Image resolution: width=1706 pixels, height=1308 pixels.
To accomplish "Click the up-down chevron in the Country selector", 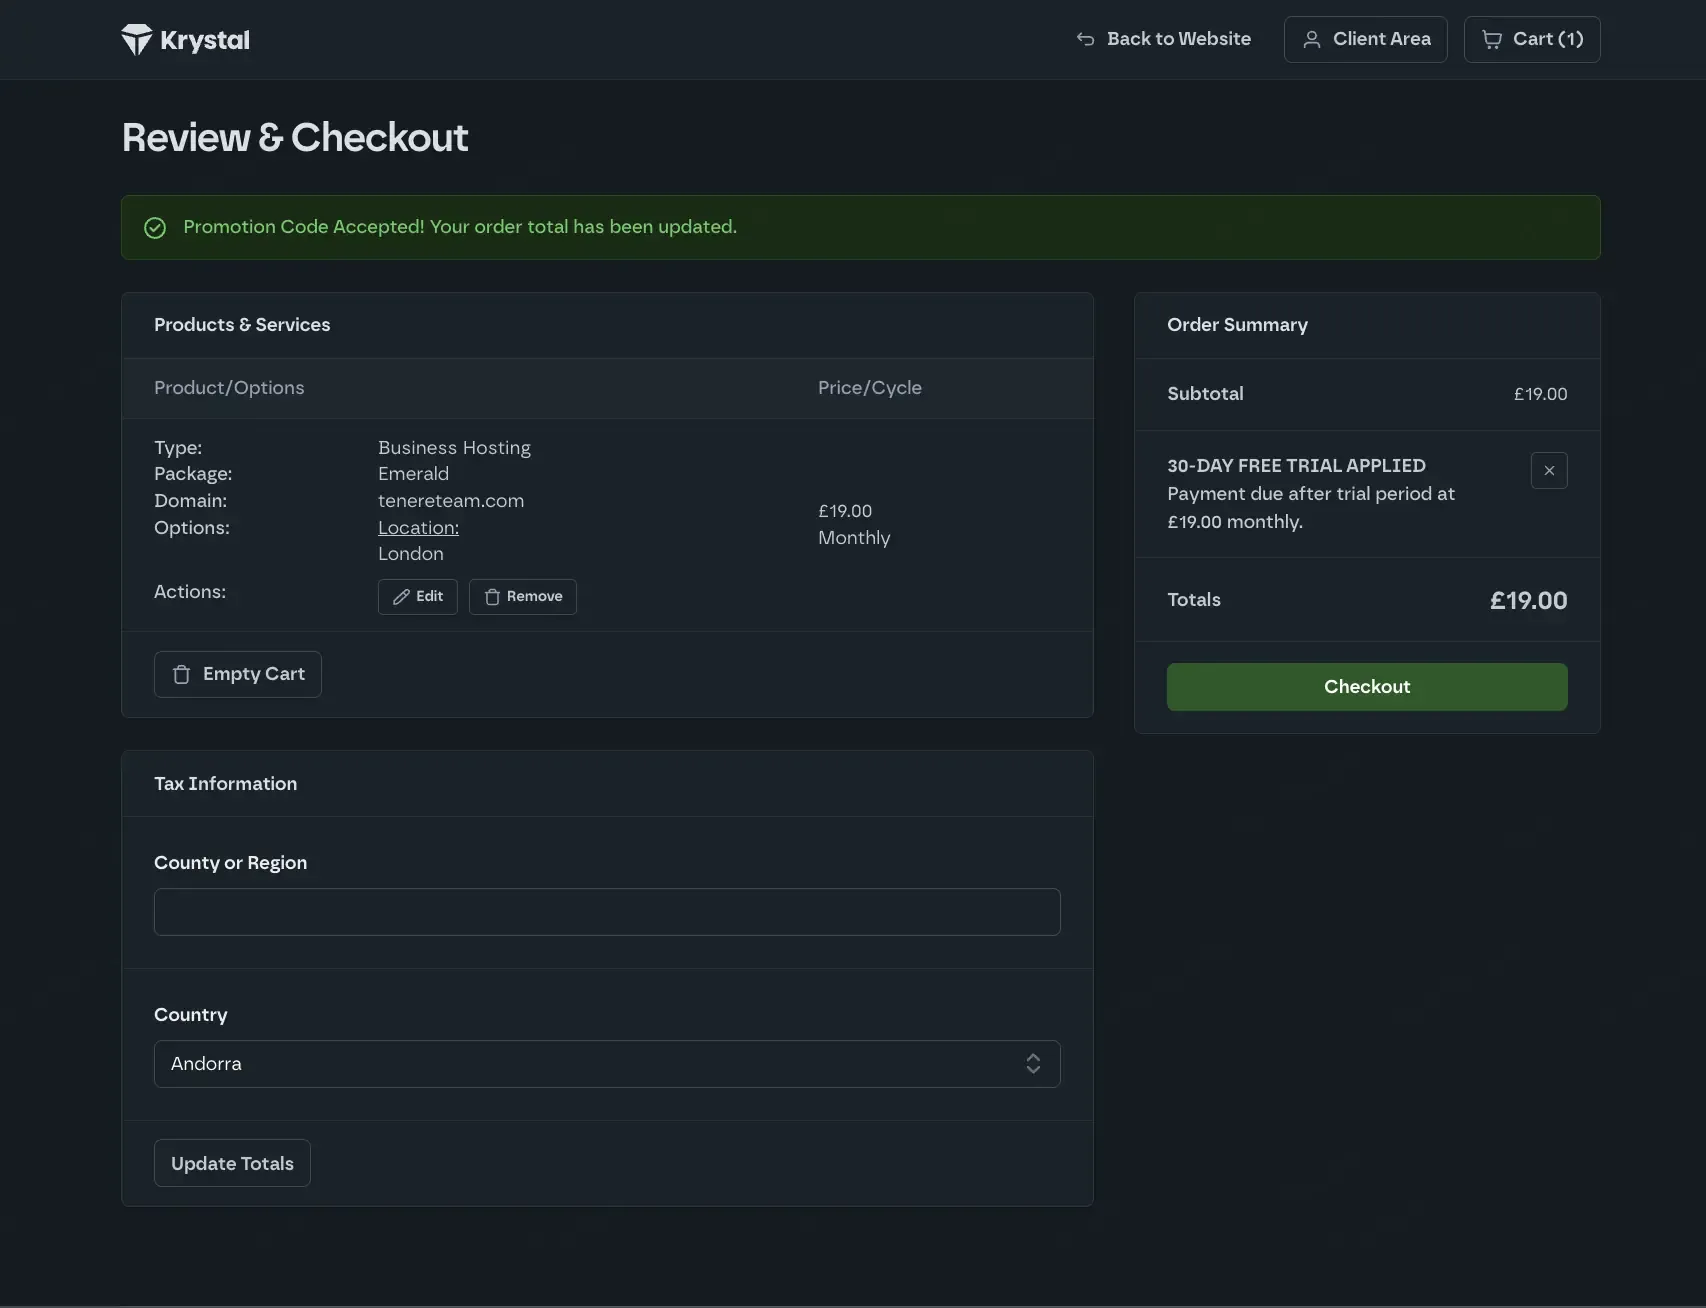I will [x=1033, y=1064].
